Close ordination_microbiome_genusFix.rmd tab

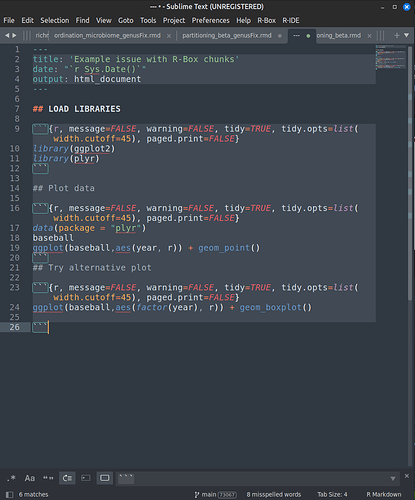tap(169, 36)
